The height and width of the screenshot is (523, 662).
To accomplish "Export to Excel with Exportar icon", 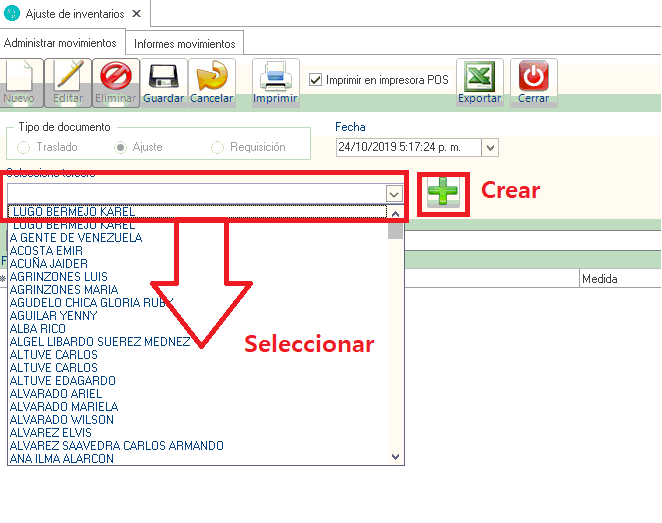I will (x=479, y=78).
